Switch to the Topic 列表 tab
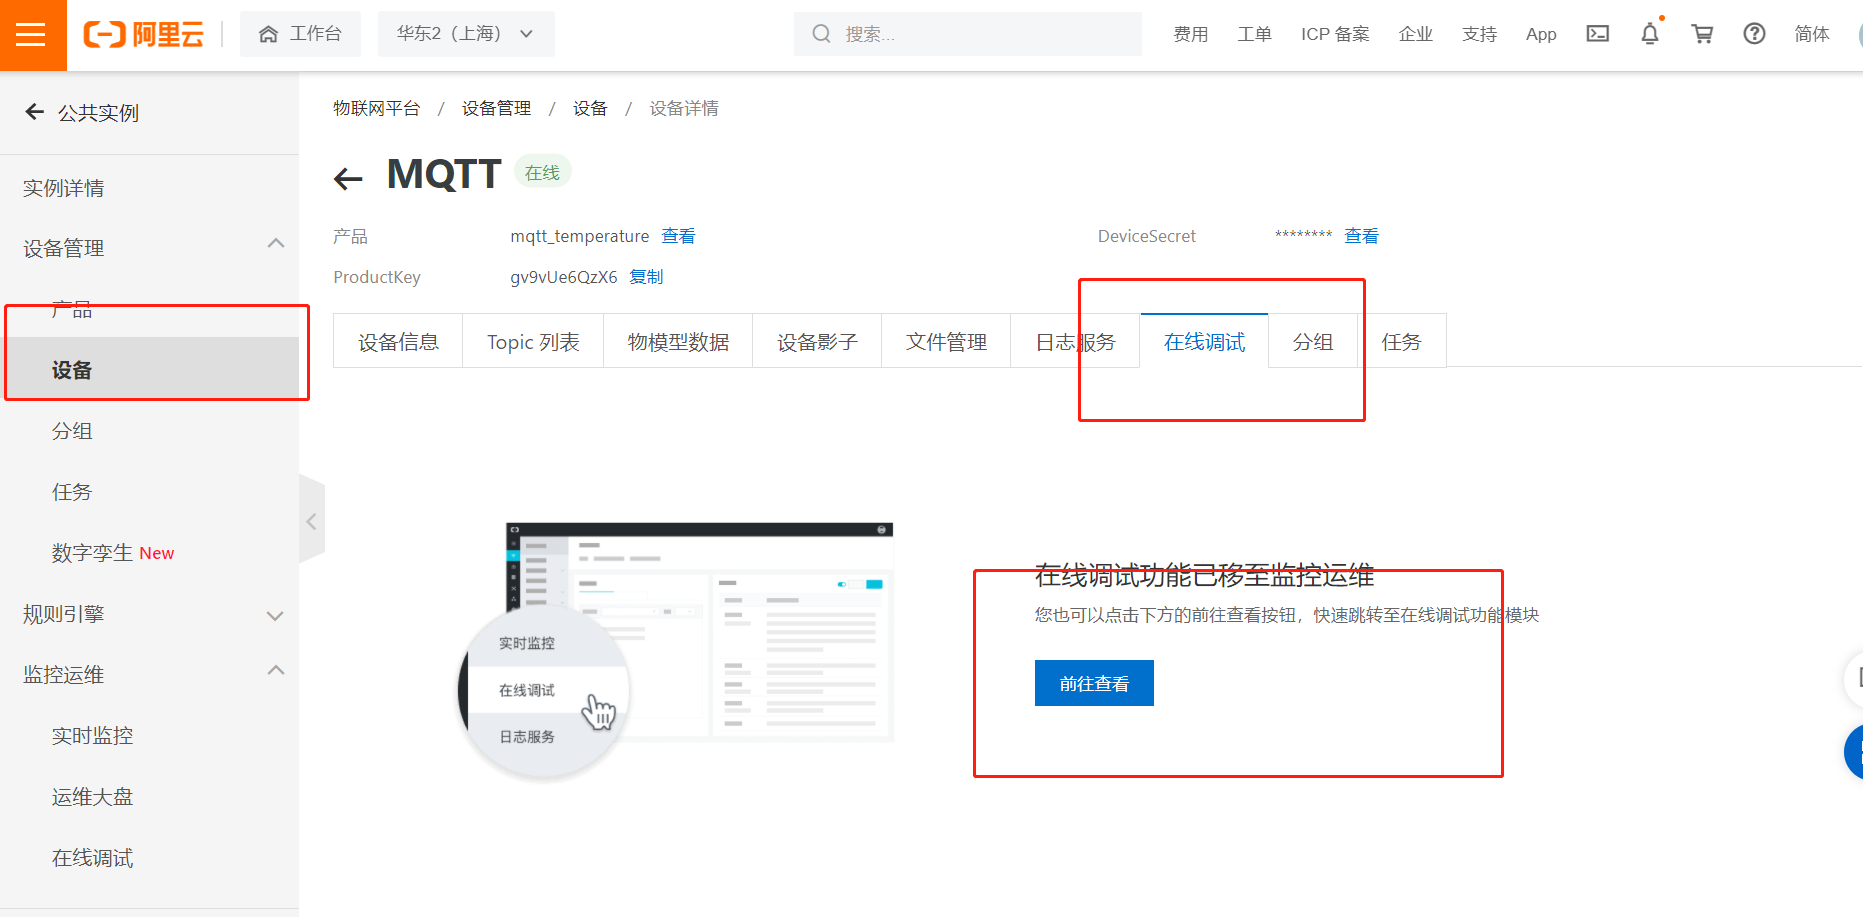This screenshot has height=917, width=1863. pos(533,342)
